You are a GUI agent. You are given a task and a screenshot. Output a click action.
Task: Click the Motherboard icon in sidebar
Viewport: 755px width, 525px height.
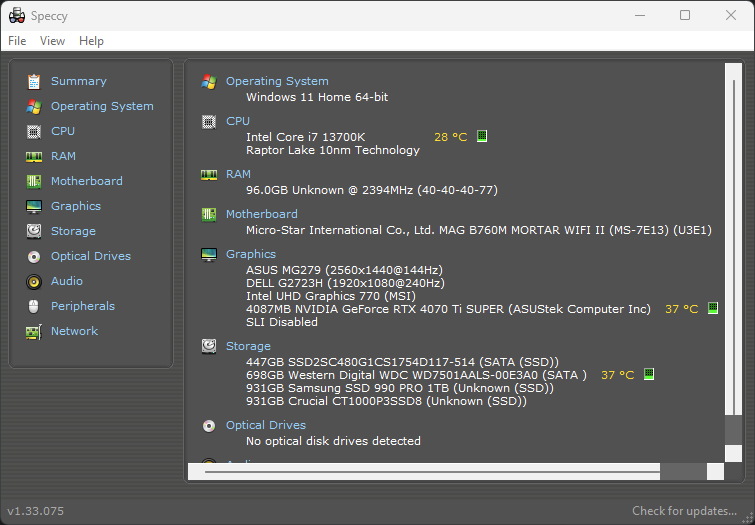[34, 182]
